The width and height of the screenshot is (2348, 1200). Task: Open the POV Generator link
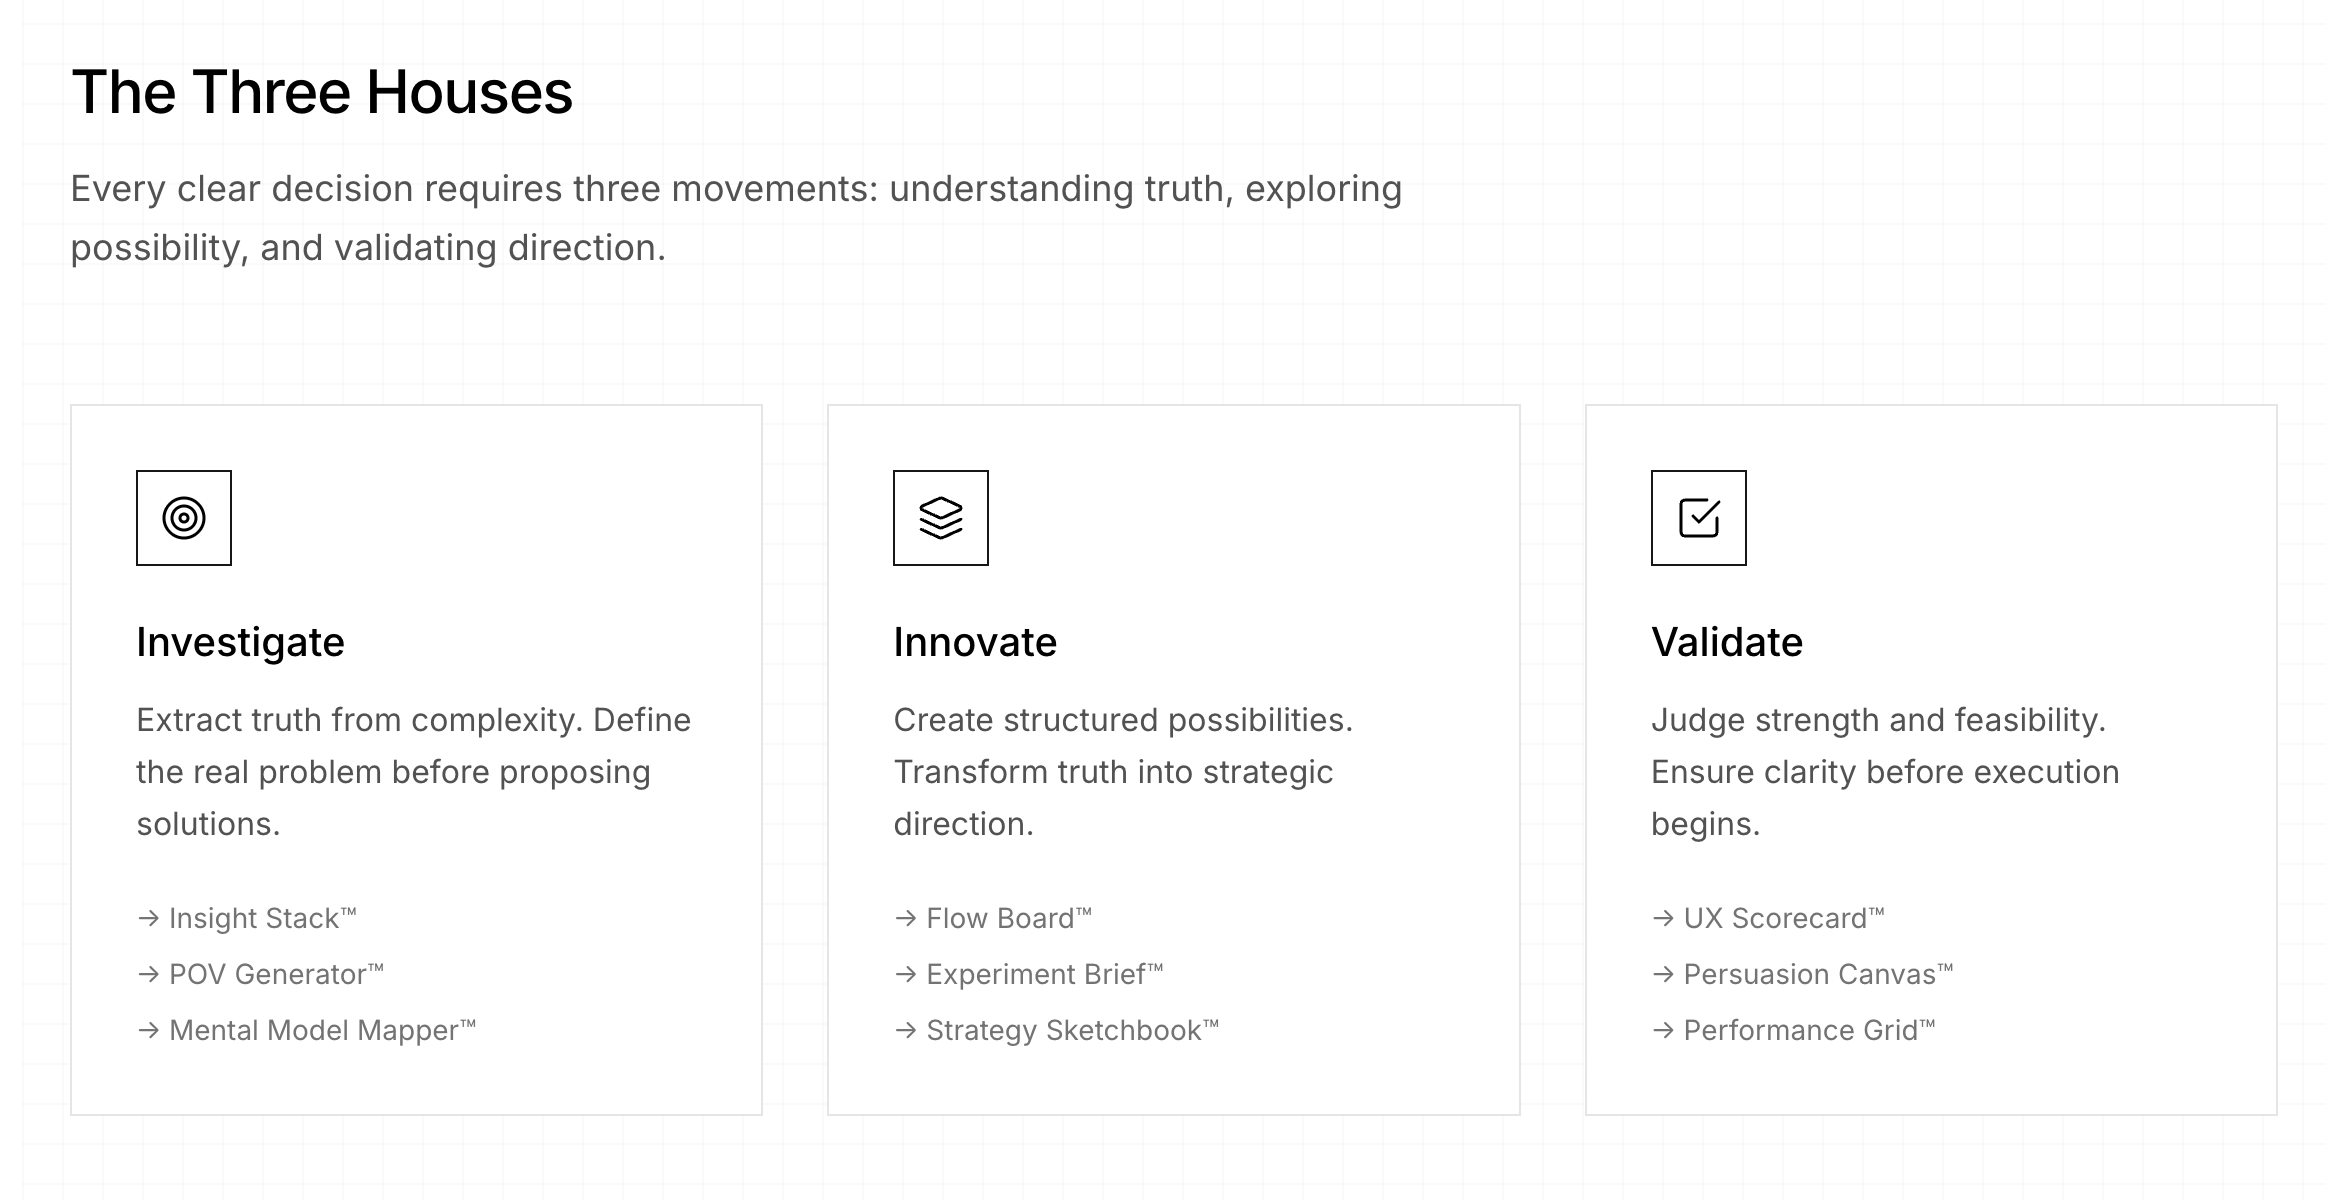click(276, 974)
